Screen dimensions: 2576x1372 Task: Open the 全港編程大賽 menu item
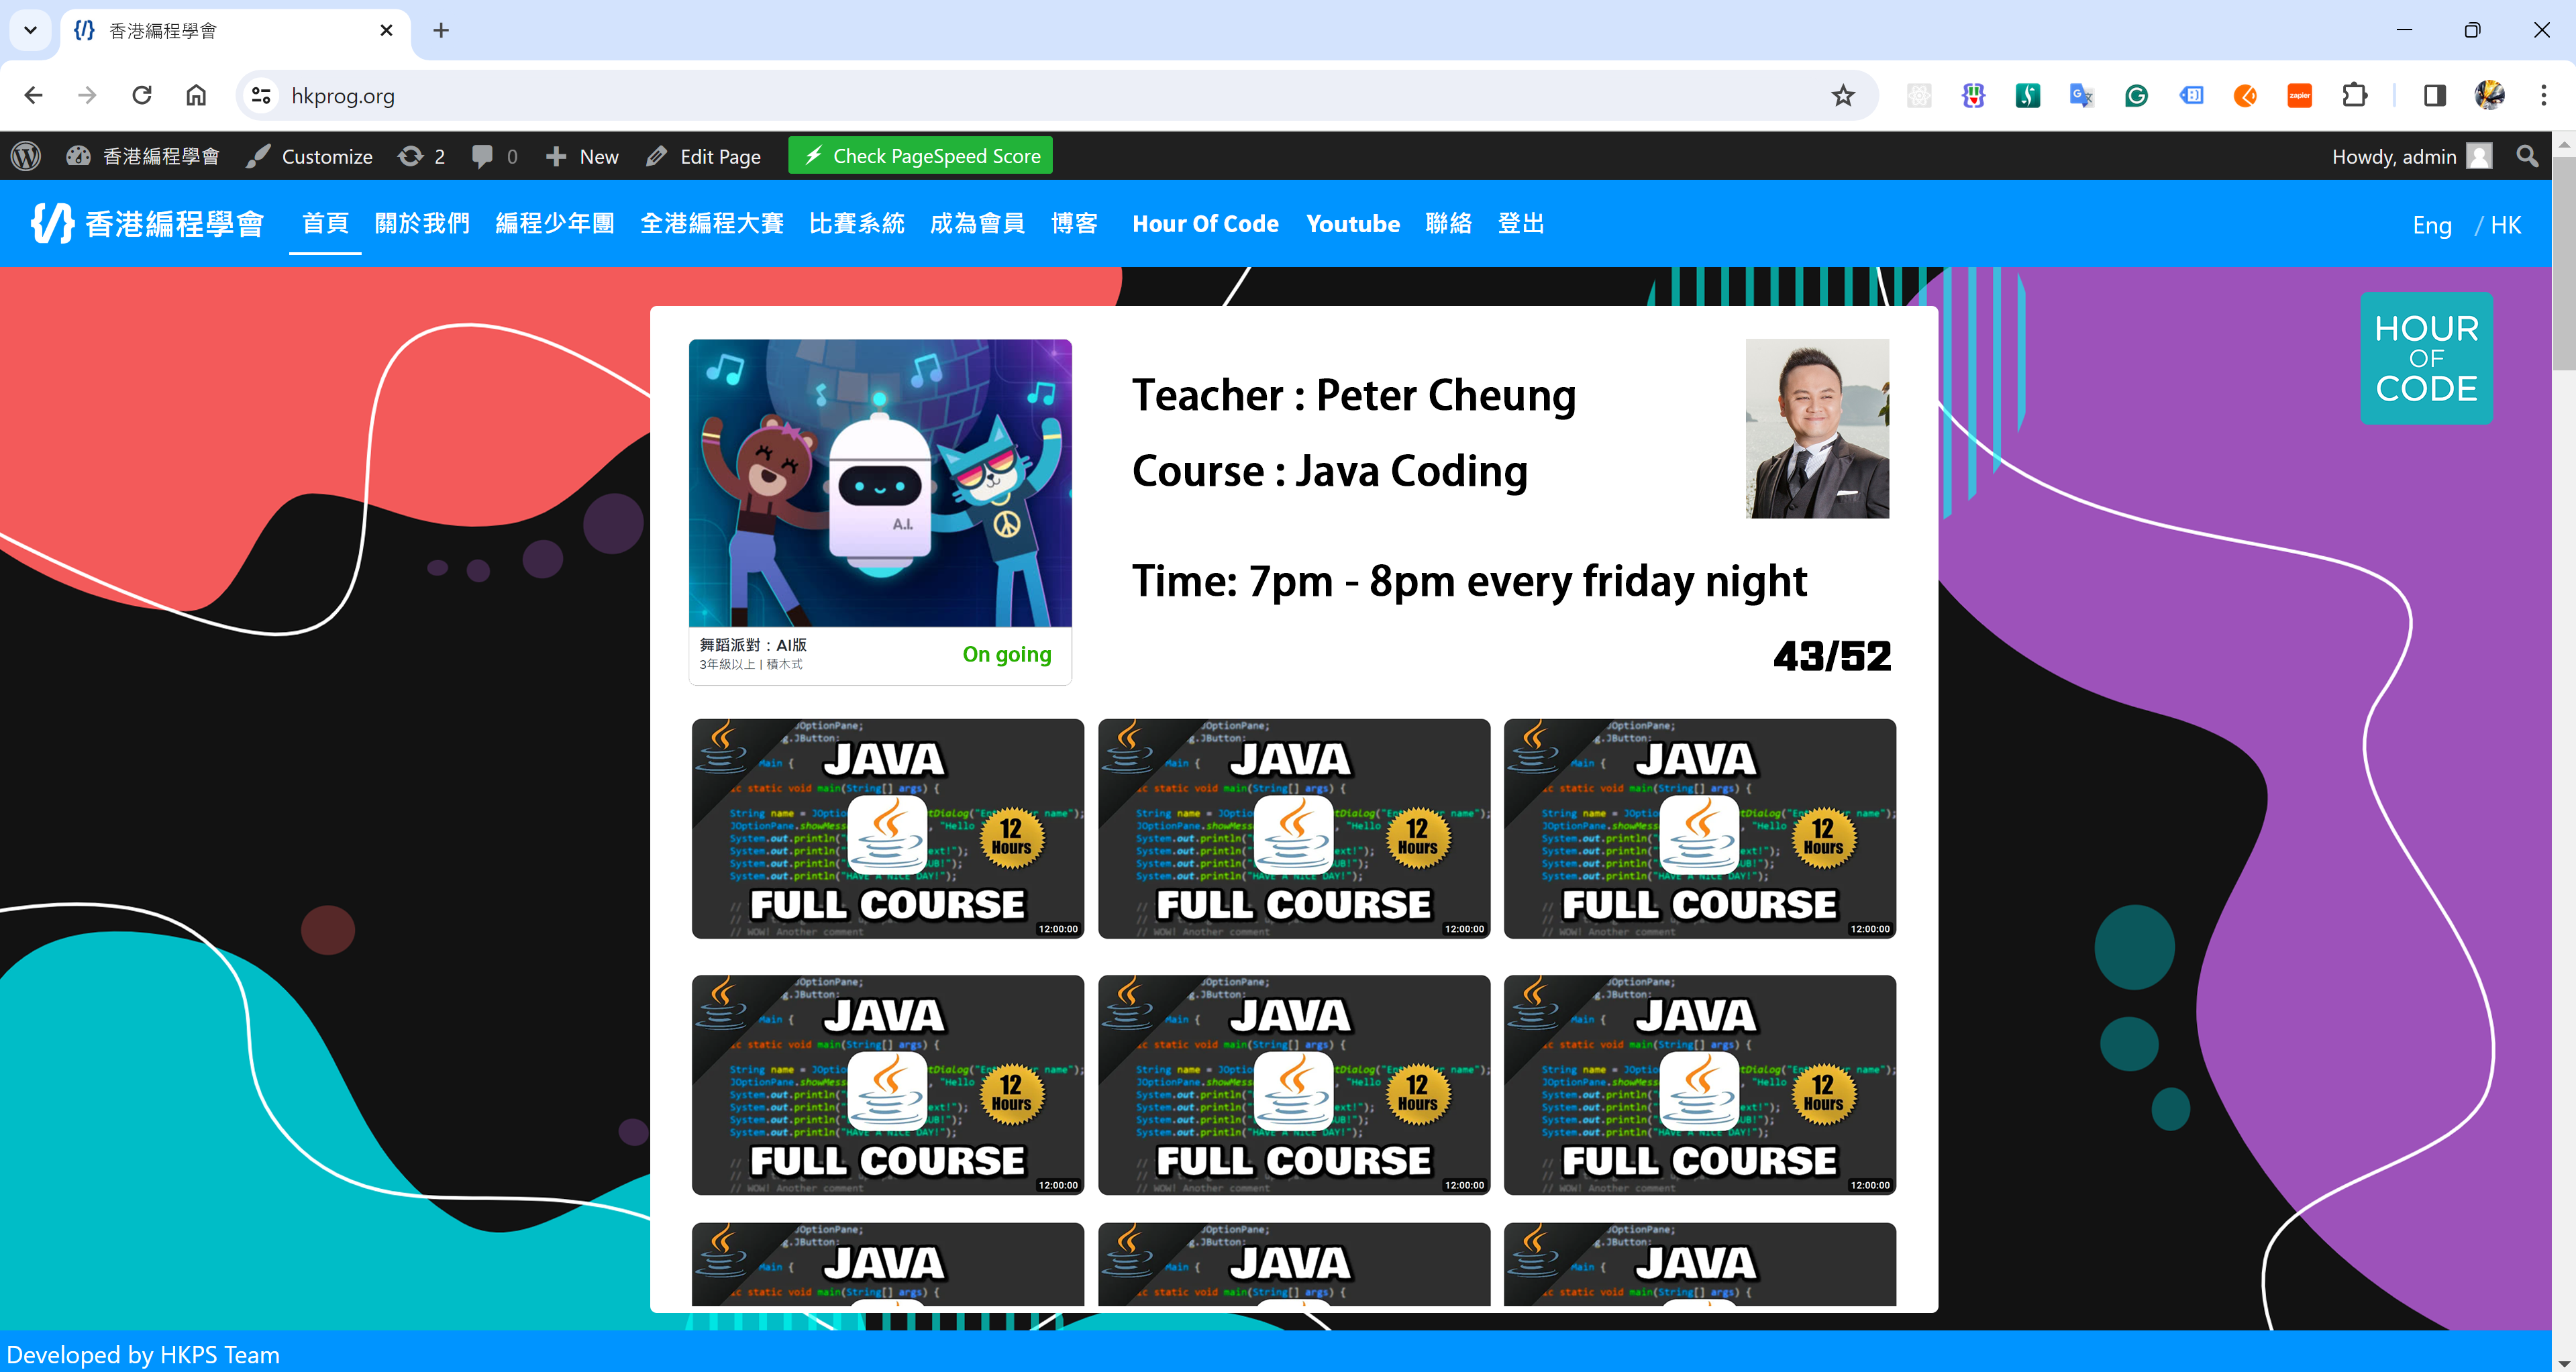point(712,223)
